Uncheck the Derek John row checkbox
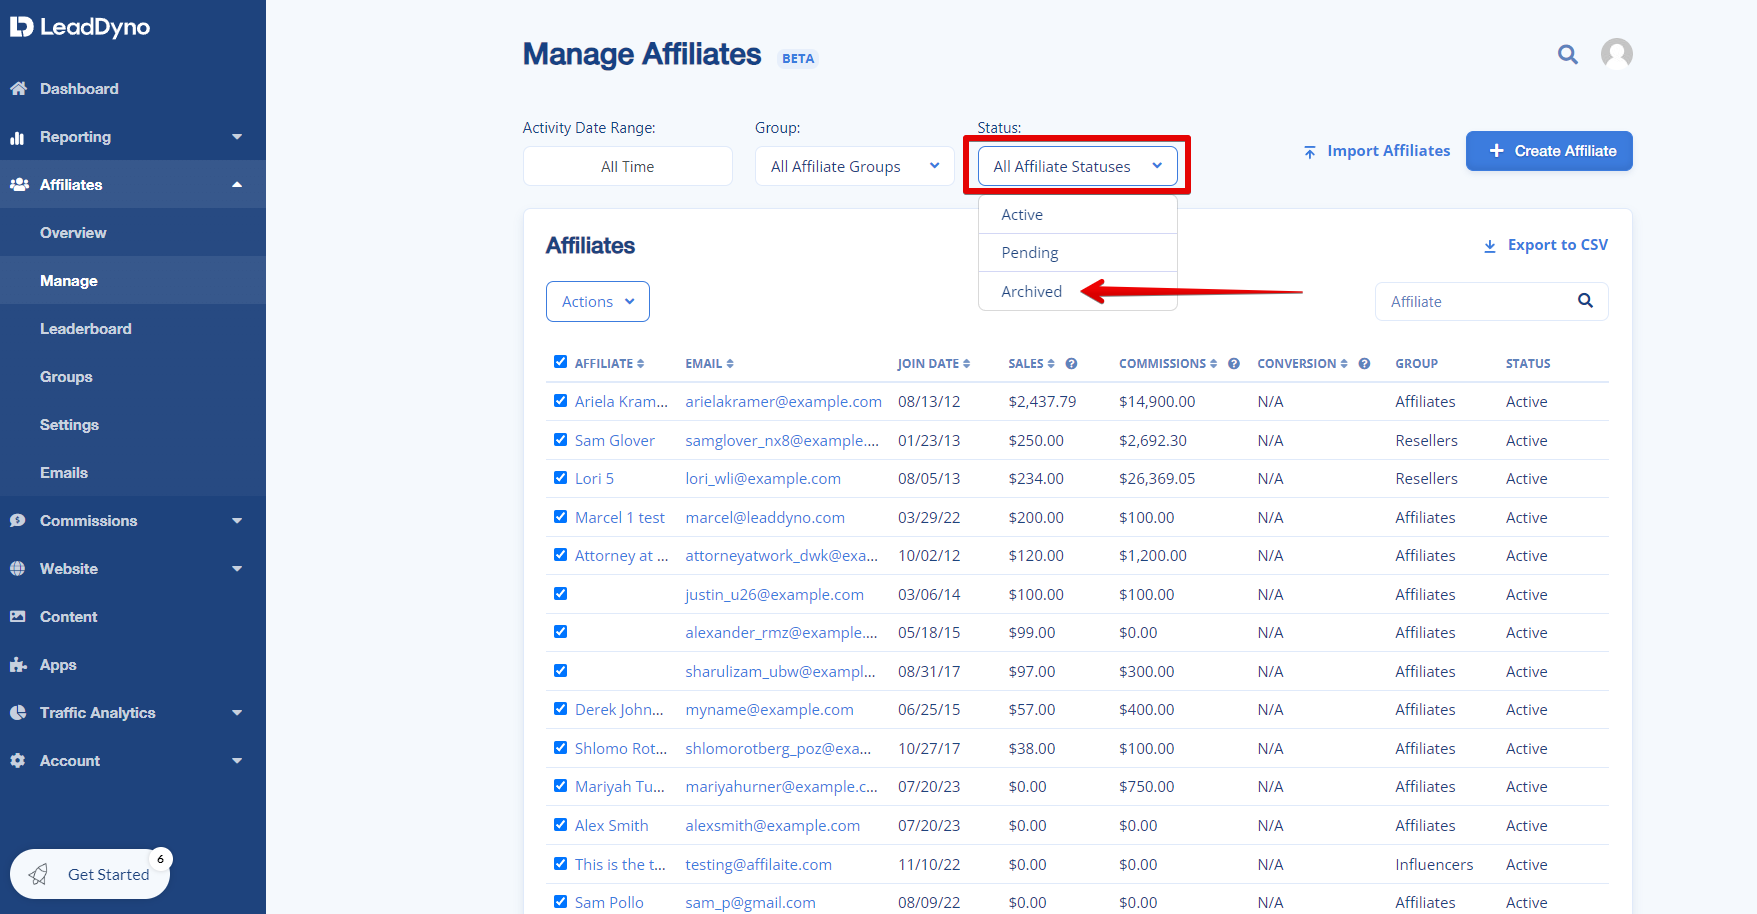Viewport: 1757px width, 914px height. pos(560,709)
